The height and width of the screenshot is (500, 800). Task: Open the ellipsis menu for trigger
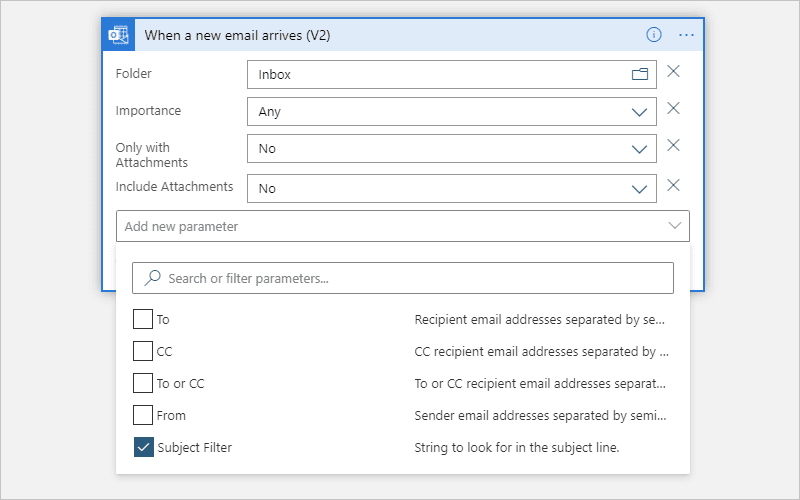(x=686, y=35)
